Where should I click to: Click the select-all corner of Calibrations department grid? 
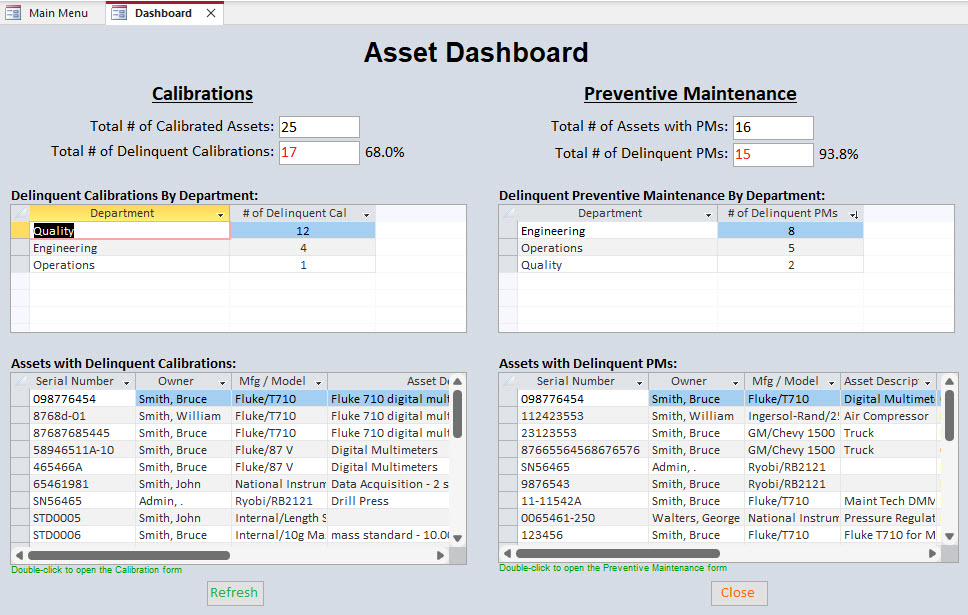point(20,213)
